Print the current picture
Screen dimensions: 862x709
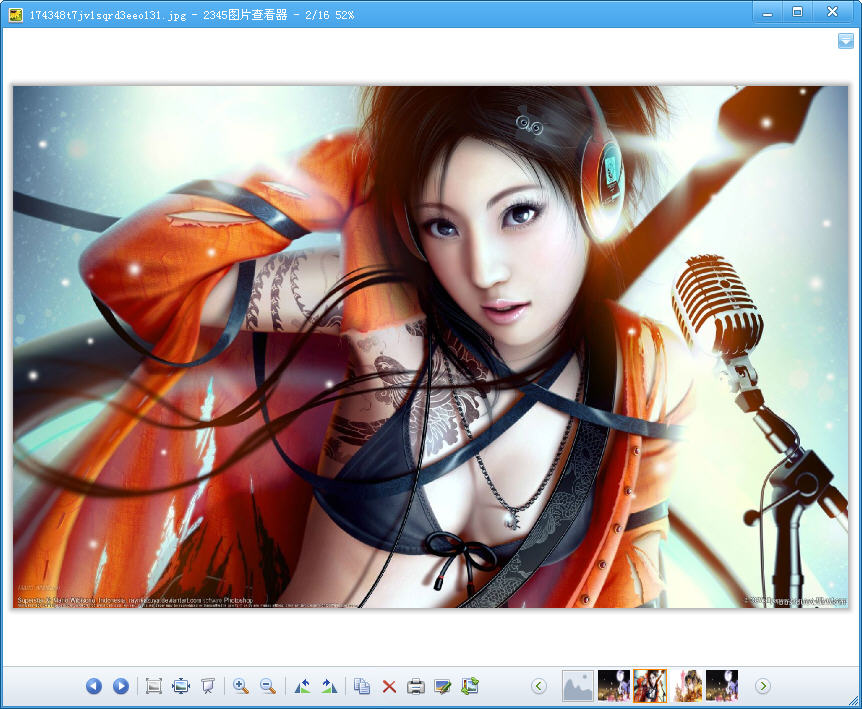pos(416,686)
